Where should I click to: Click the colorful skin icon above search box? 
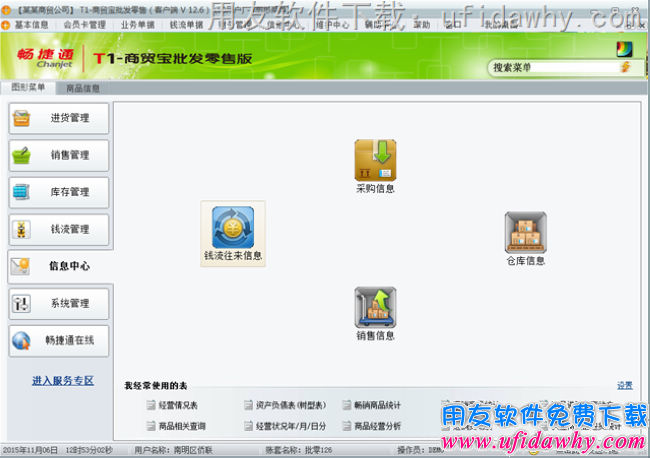624,49
